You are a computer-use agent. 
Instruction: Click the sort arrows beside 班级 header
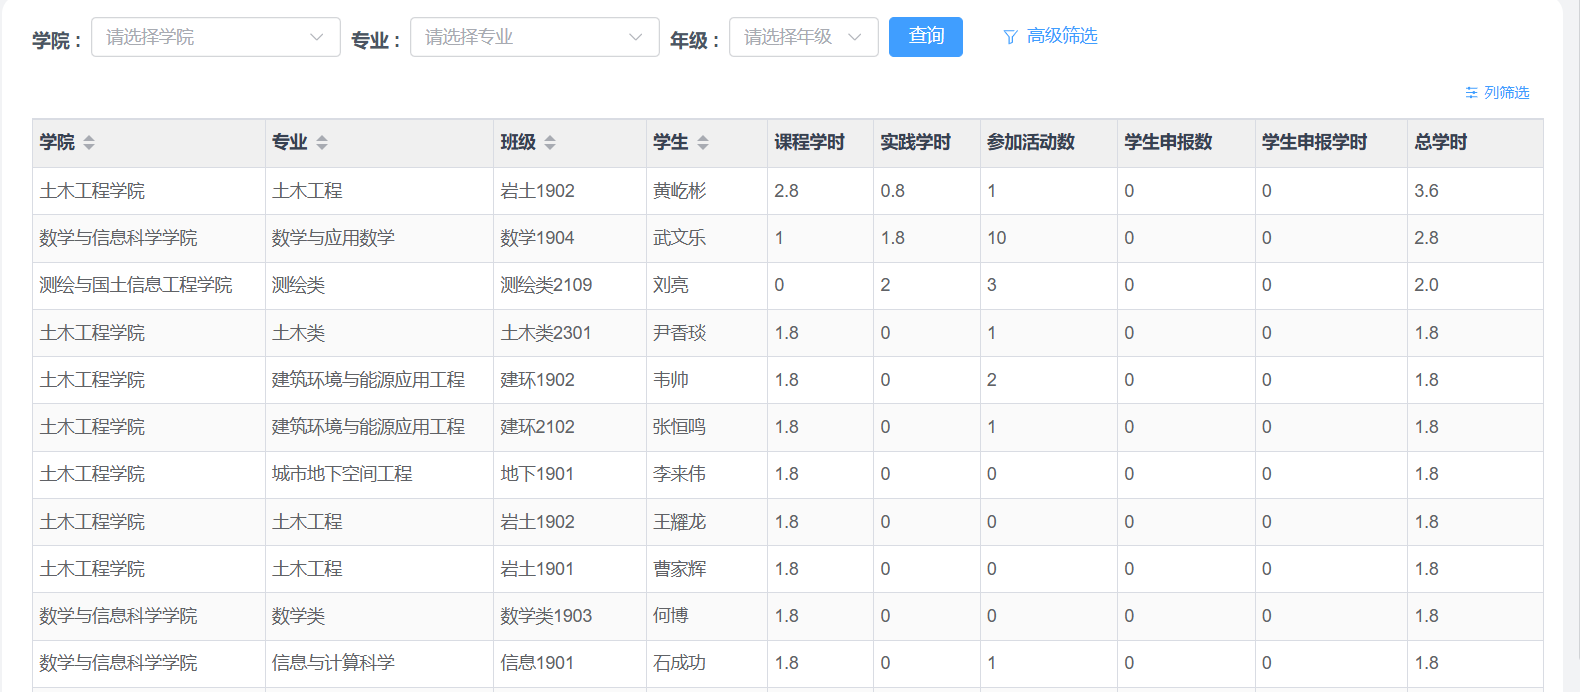550,143
